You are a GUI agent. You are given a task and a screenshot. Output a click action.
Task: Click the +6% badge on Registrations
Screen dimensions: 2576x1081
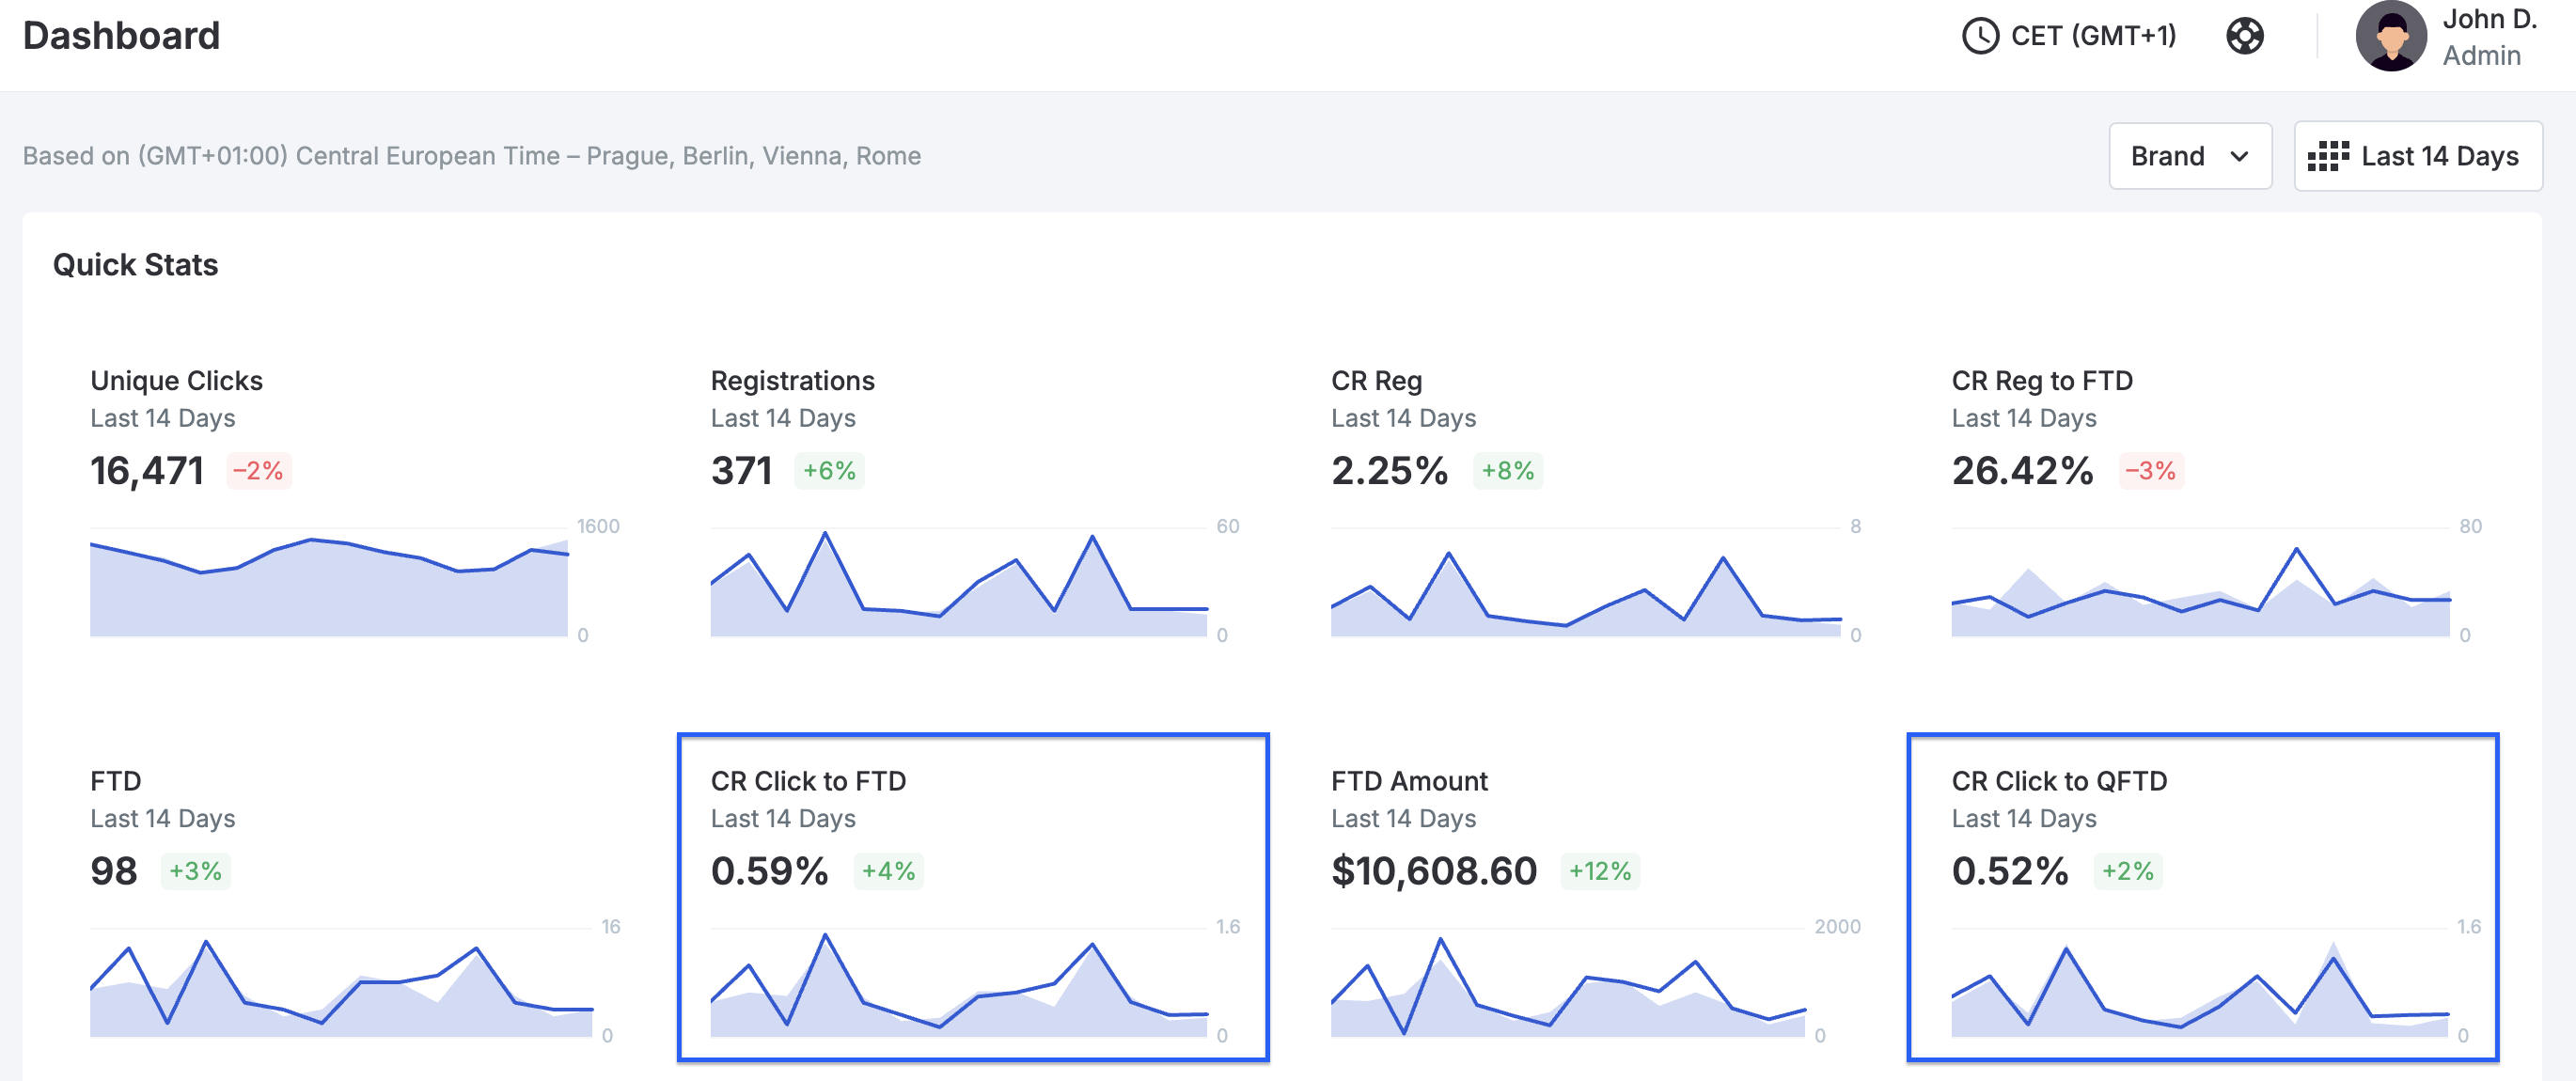click(829, 471)
